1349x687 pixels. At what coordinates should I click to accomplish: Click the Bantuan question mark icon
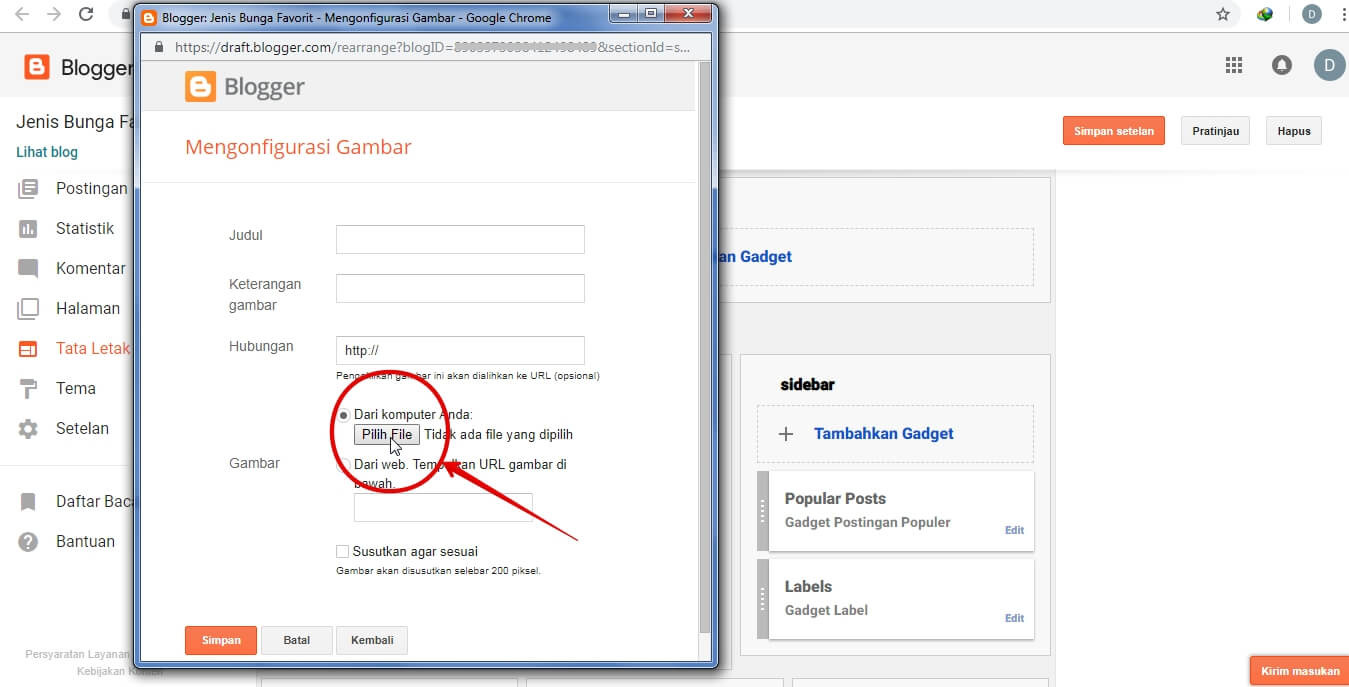tap(28, 541)
